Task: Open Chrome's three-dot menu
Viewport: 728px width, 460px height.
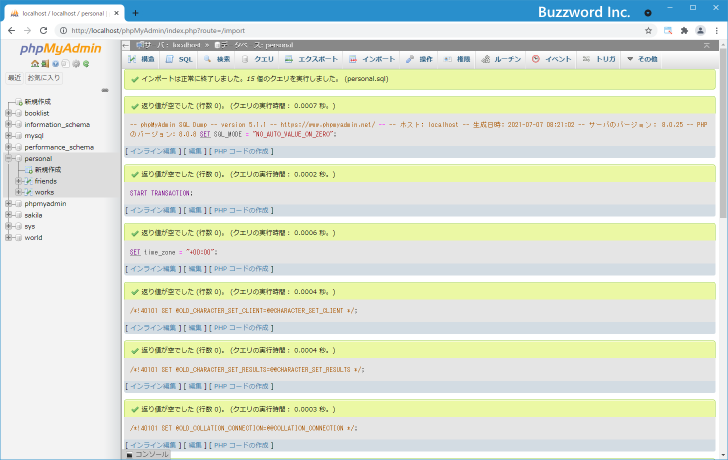Action: pyautogui.click(x=717, y=31)
